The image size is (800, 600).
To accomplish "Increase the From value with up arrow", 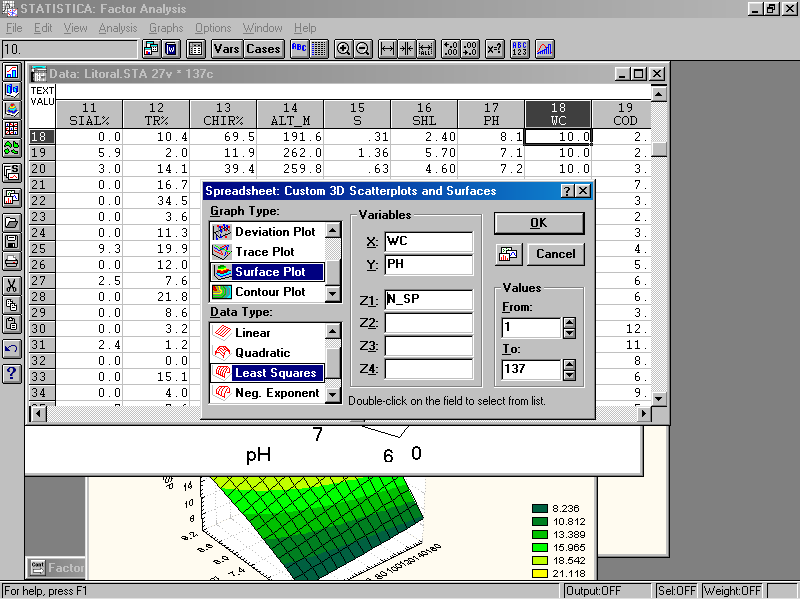I will pos(569,322).
